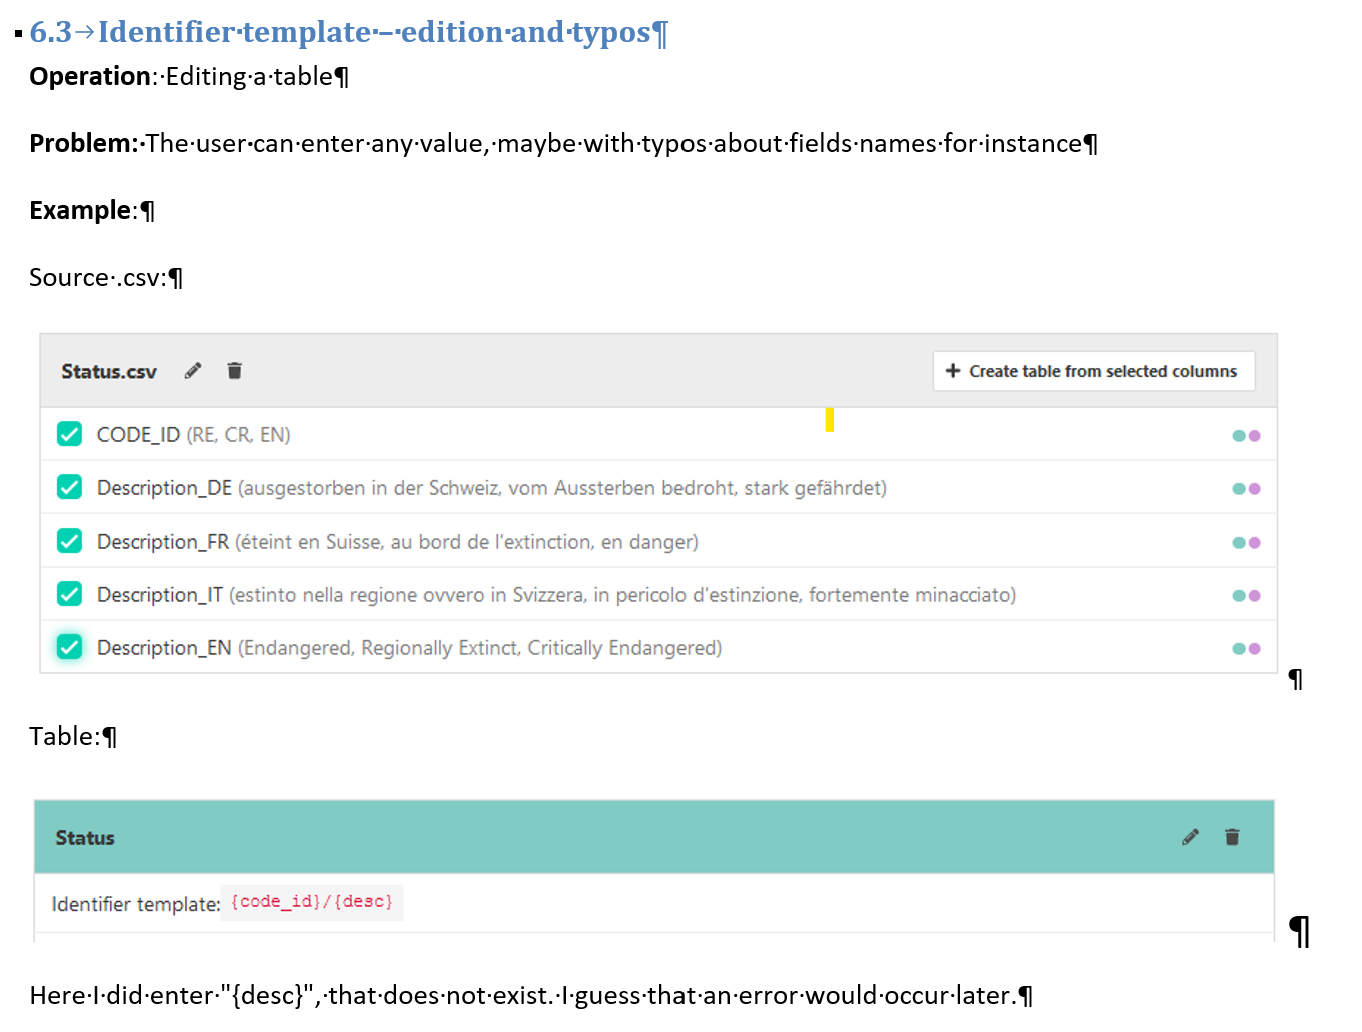The height and width of the screenshot is (1032, 1362).
Task: Uncheck the Description_FR column checkbox
Action: [69, 540]
